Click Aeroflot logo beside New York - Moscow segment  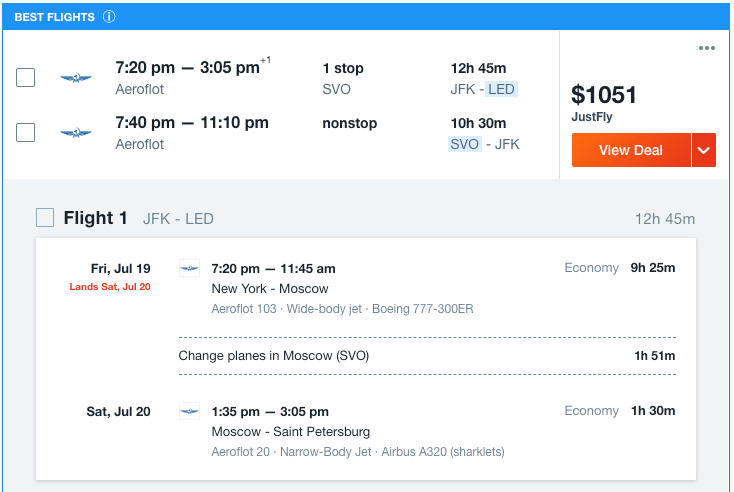pyautogui.click(x=189, y=268)
